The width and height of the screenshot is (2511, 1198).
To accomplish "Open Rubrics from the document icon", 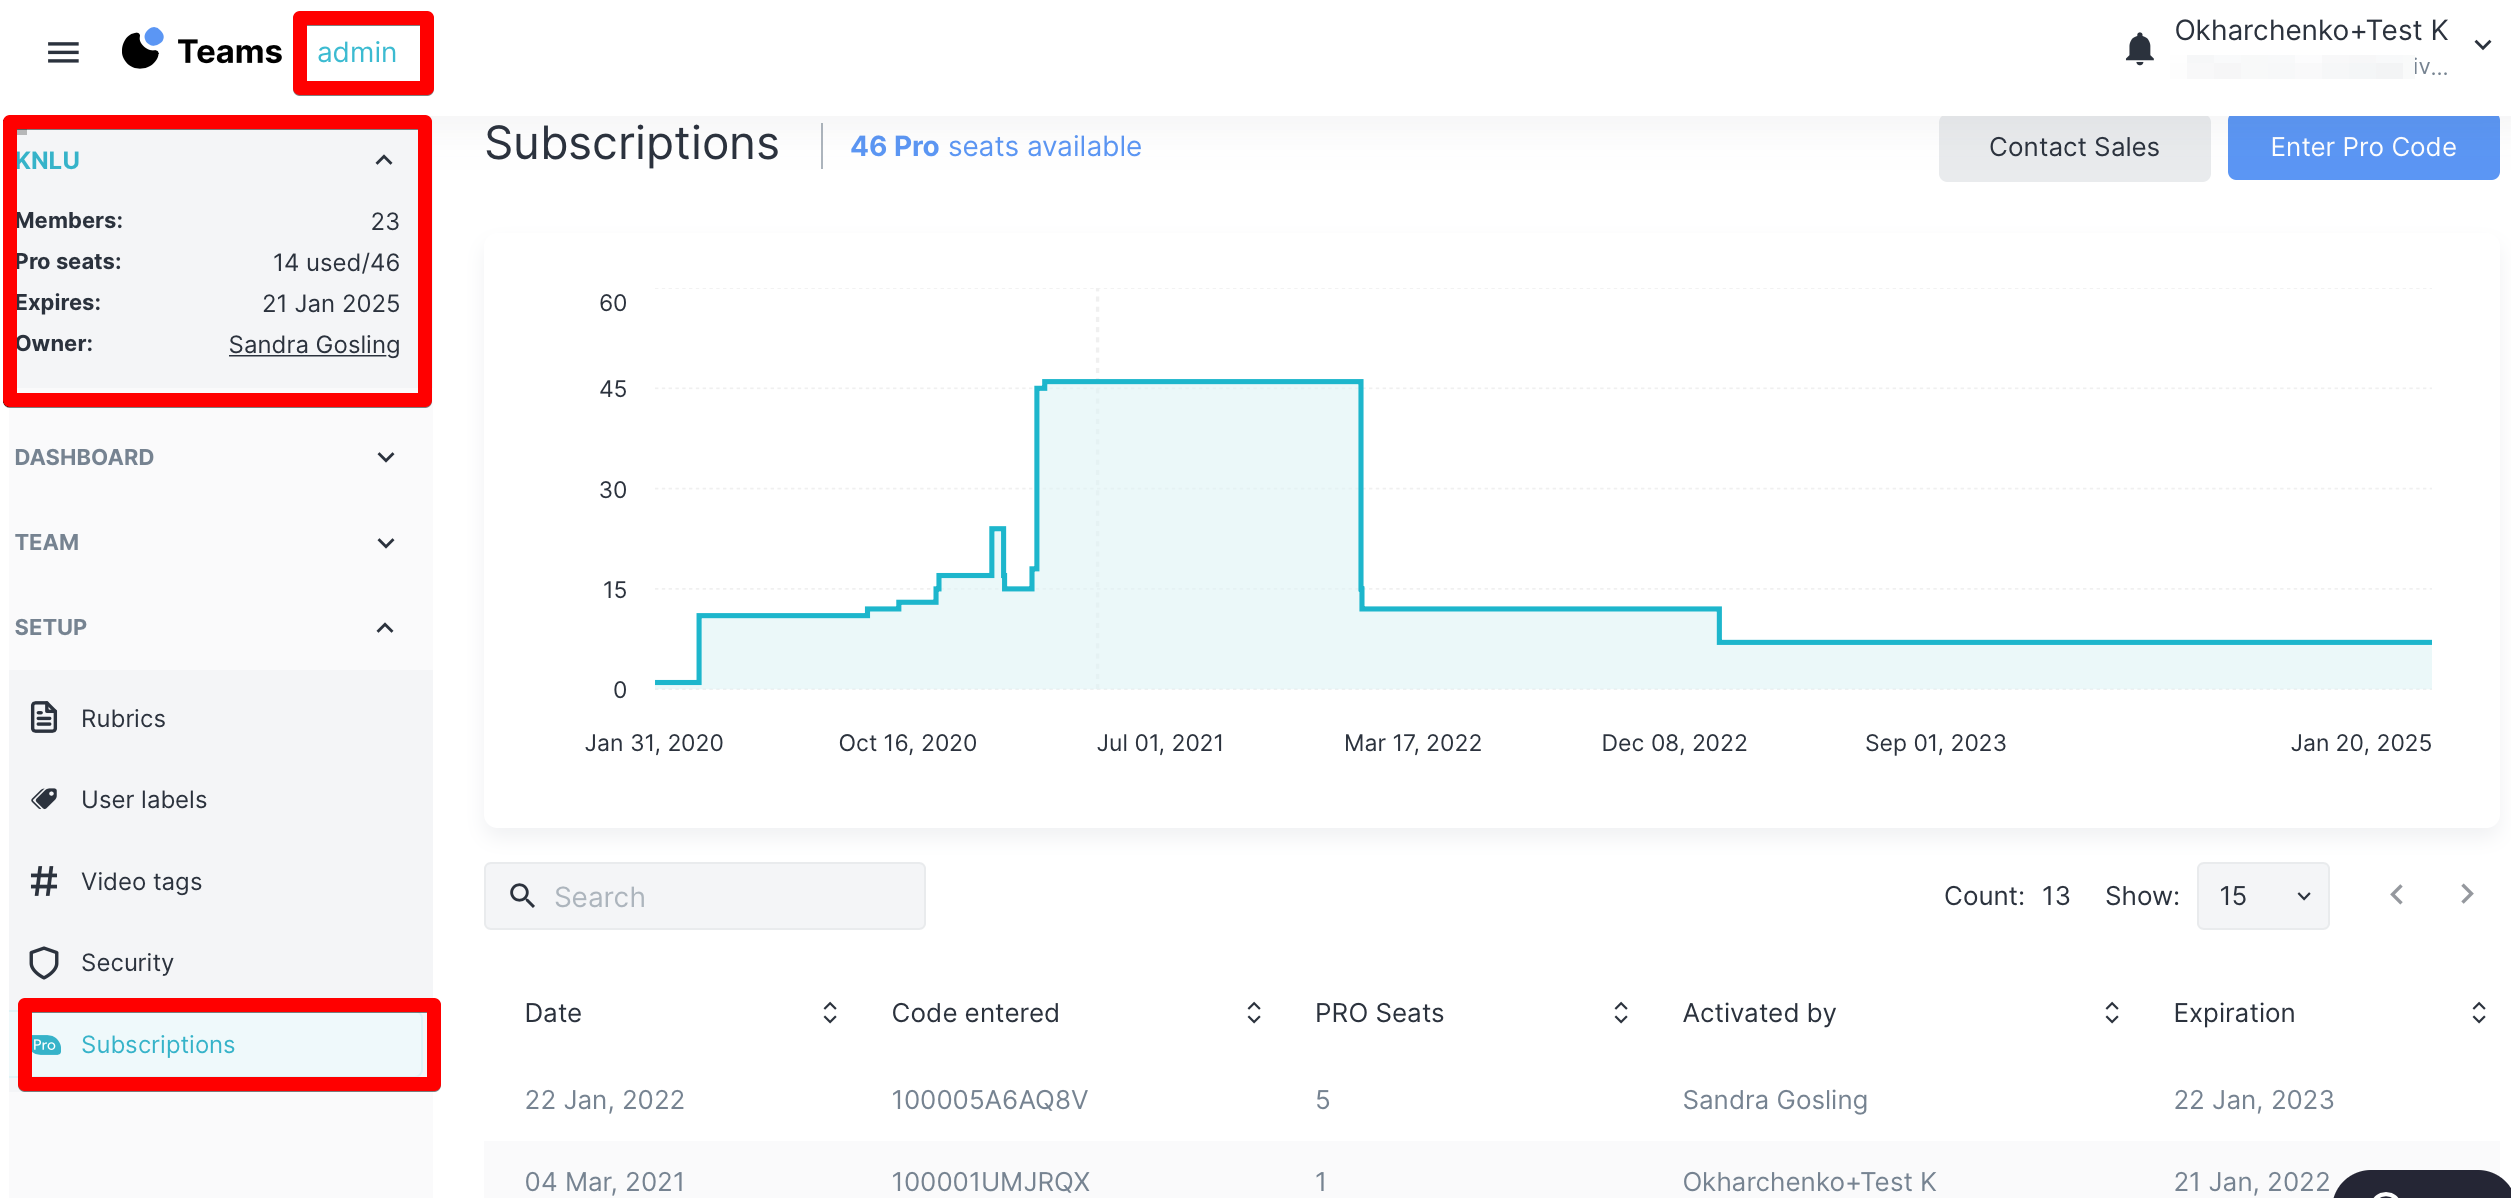I will tap(44, 717).
